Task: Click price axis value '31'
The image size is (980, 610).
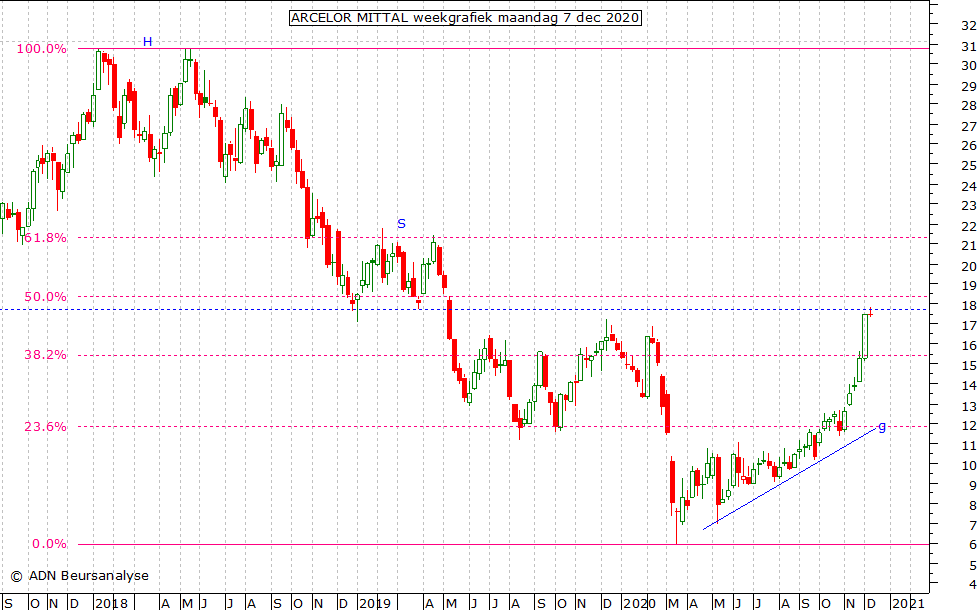Action: click(x=969, y=46)
